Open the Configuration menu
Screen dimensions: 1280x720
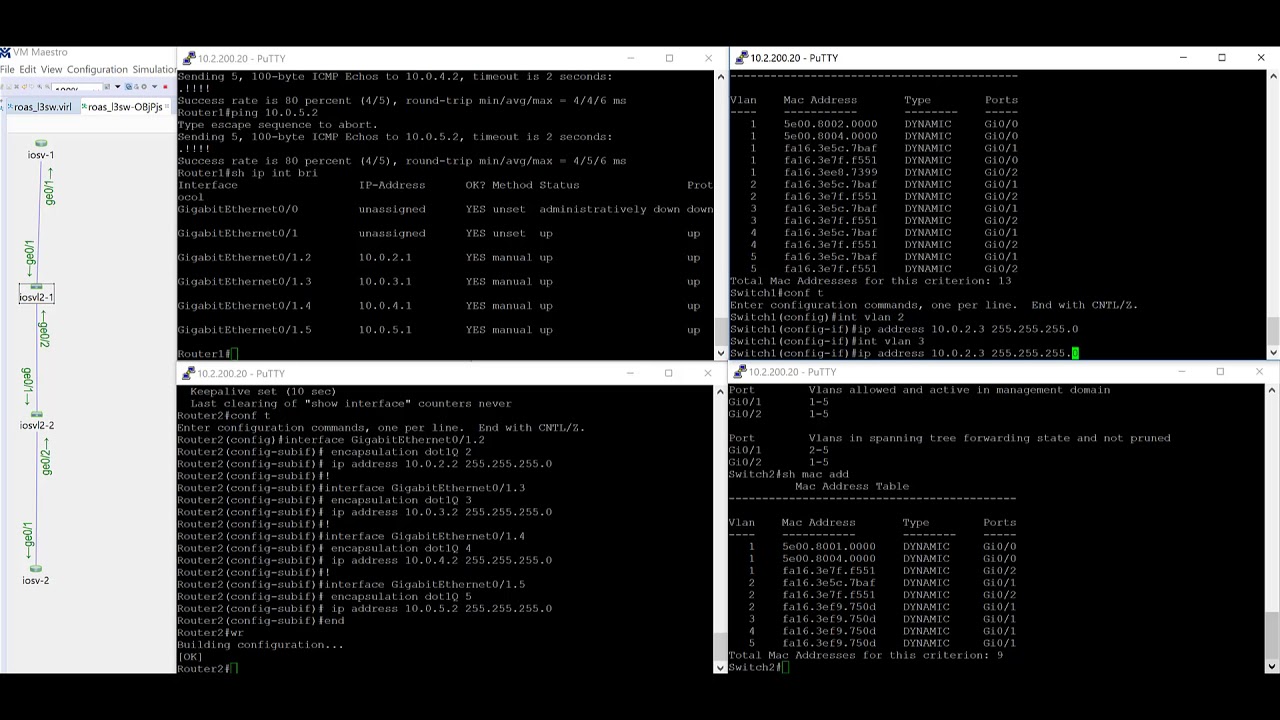click(x=97, y=70)
